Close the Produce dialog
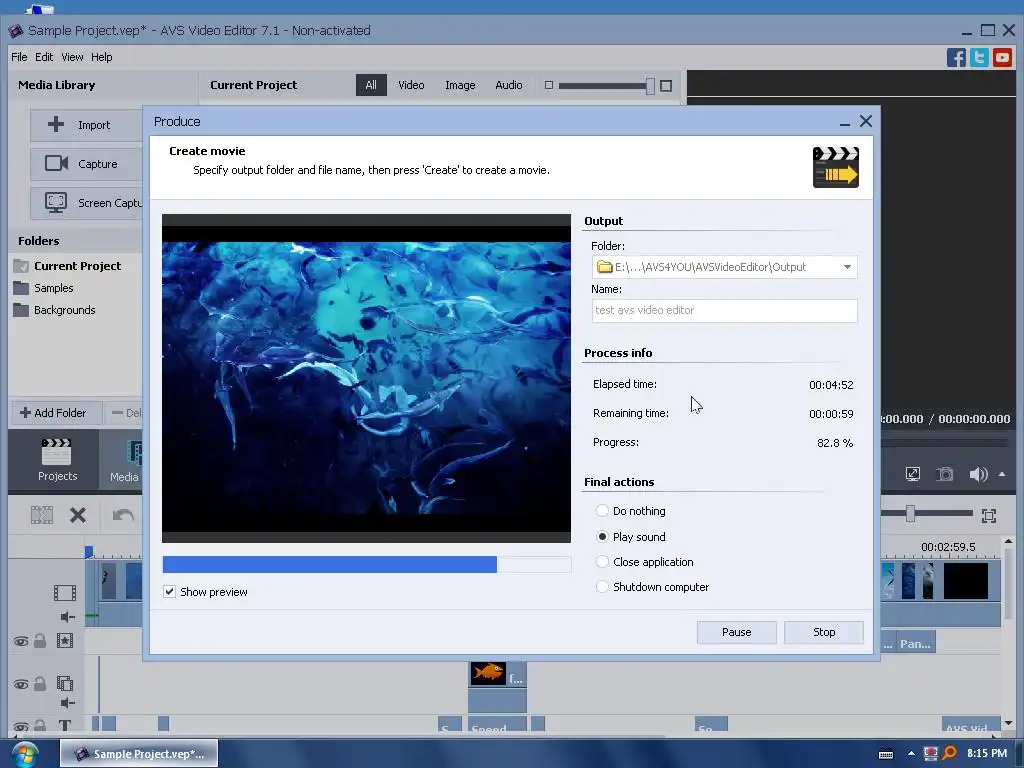This screenshot has height=768, width=1024. pos(866,121)
